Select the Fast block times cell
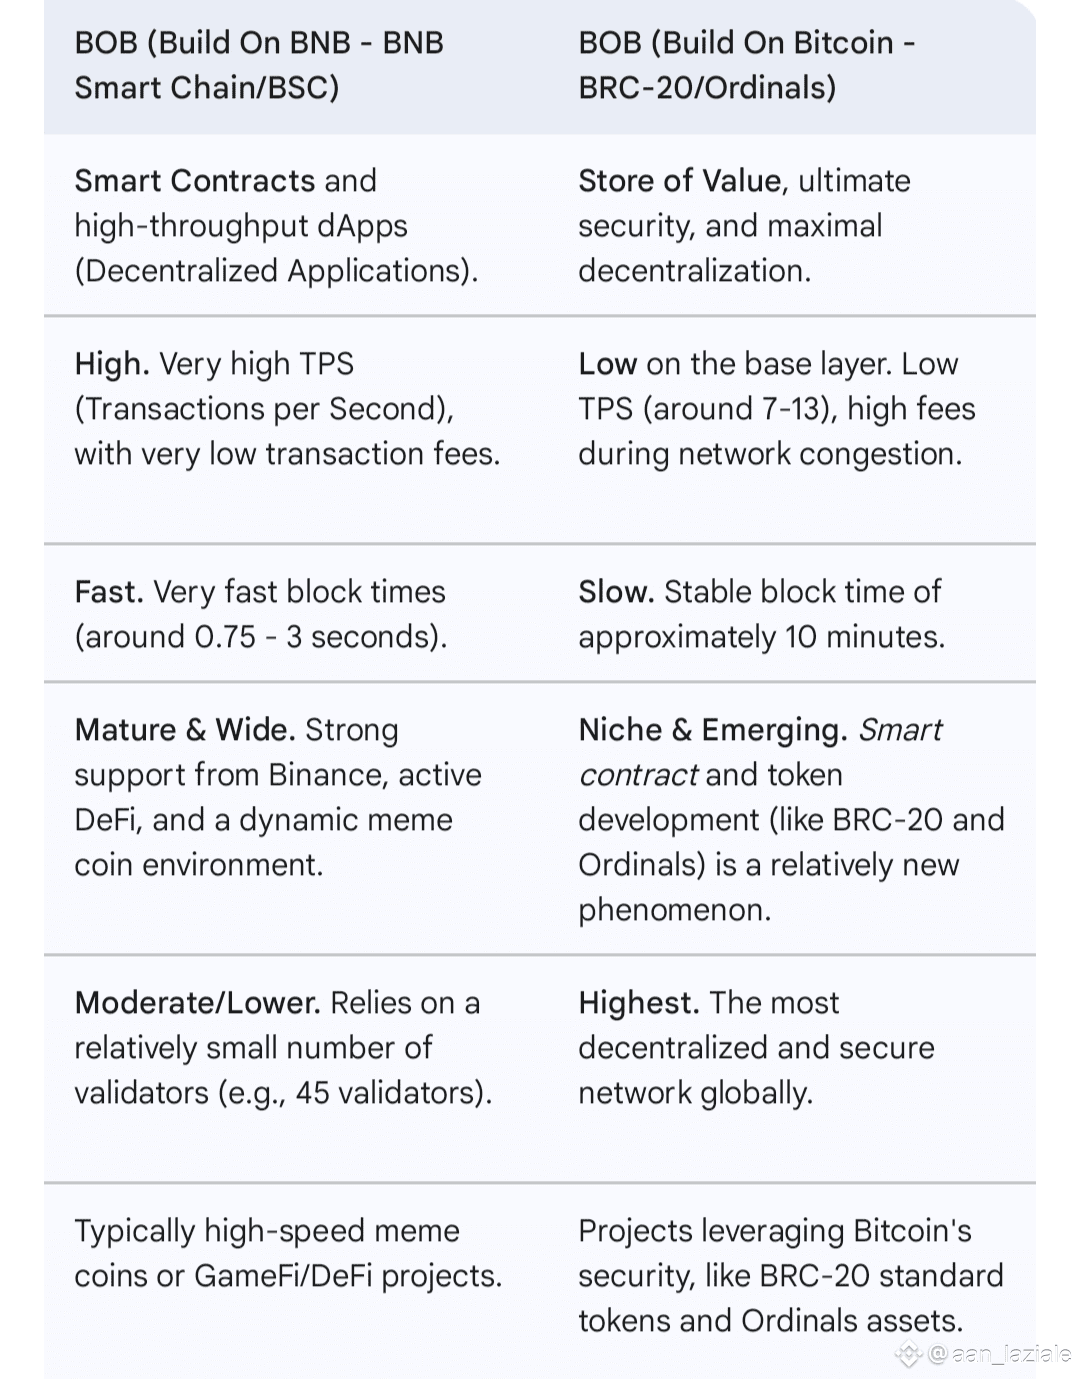Screen dimensions: 1080x1379 tap(260, 613)
